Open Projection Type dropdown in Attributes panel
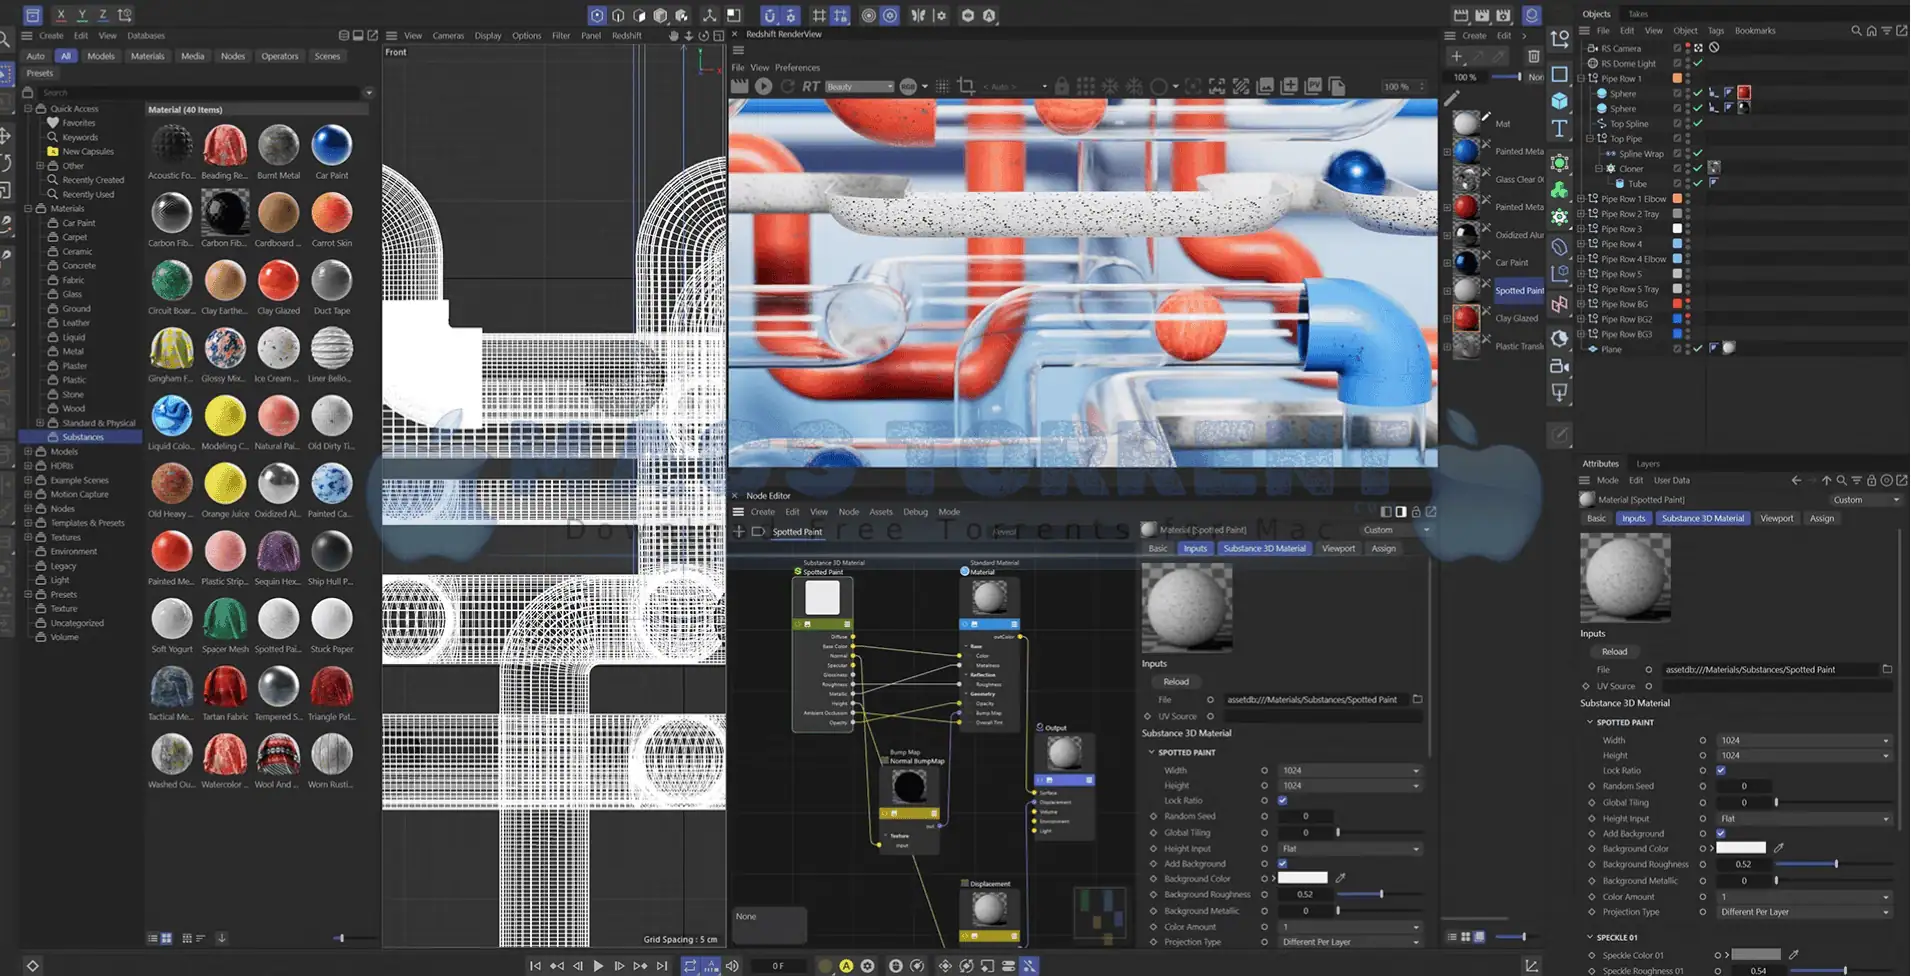1911x976 pixels. coord(1804,912)
